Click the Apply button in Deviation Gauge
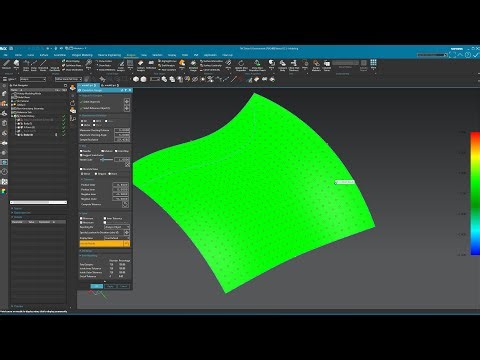480x360 pixels. [110, 286]
